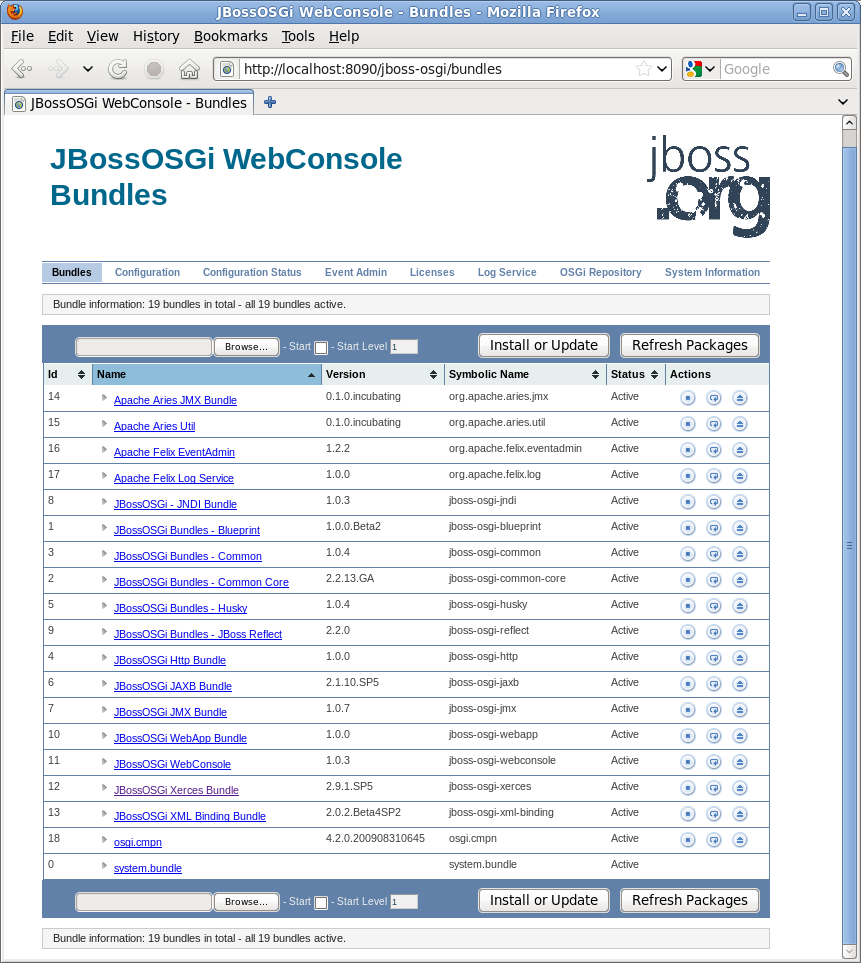The width and height of the screenshot is (861, 963).
Task: Reload the current page in Firefox
Action: pyautogui.click(x=118, y=69)
